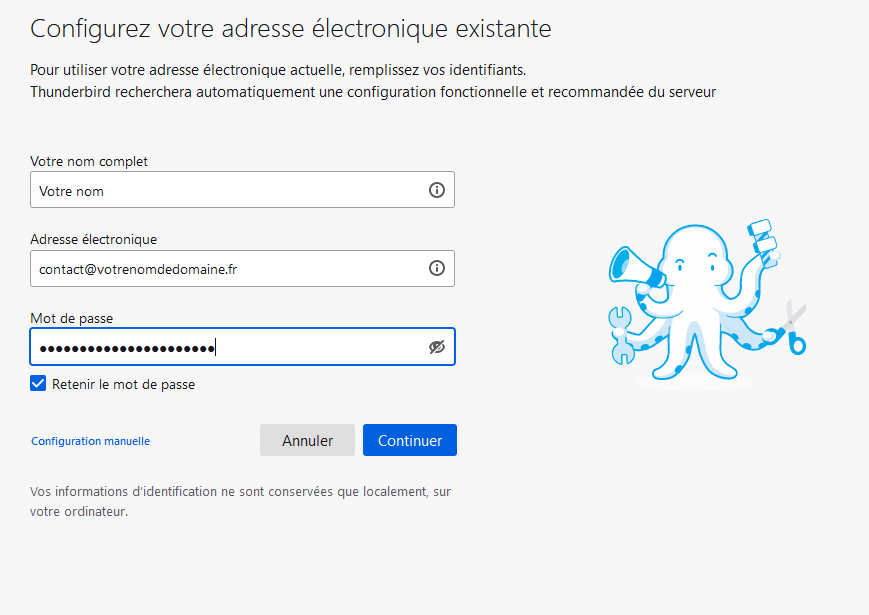Image resolution: width=869 pixels, height=615 pixels.
Task: Click the local credentials storage notice text
Action: pos(241,501)
